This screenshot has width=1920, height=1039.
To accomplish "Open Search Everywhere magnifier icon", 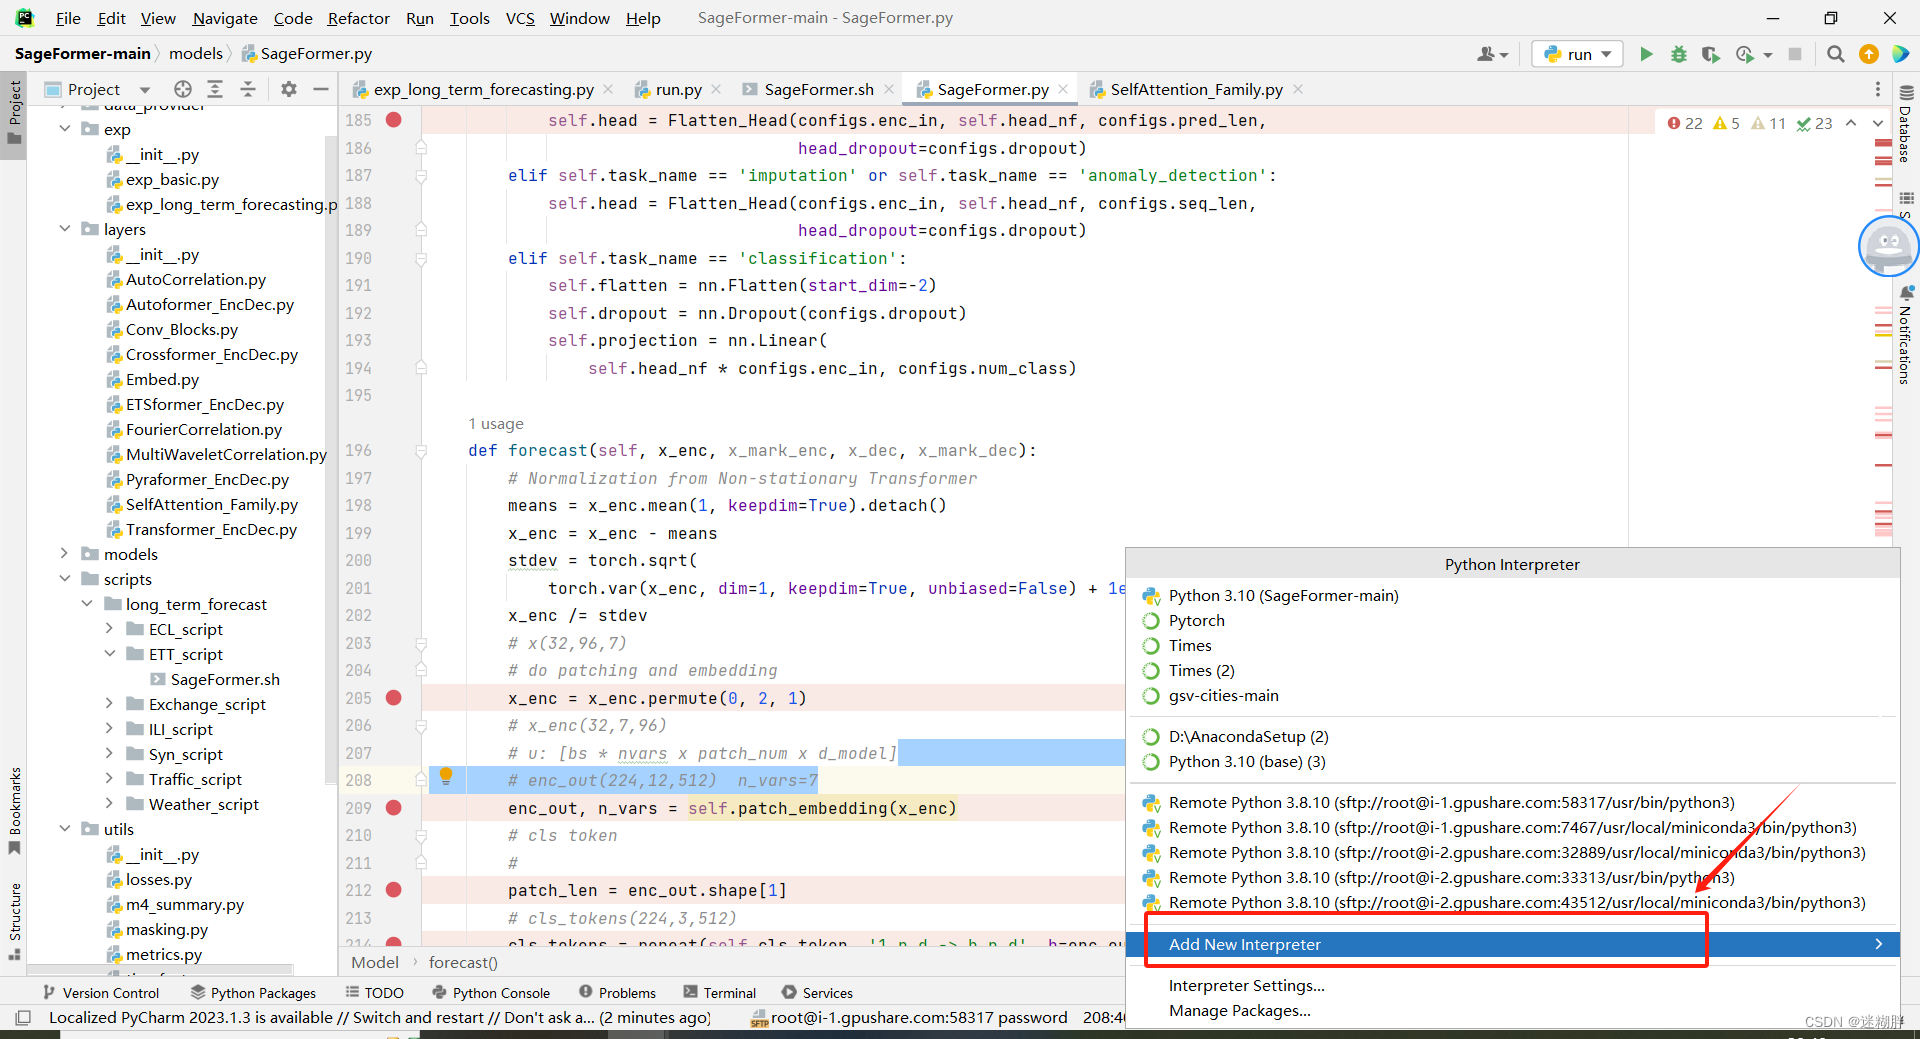I will [1835, 54].
